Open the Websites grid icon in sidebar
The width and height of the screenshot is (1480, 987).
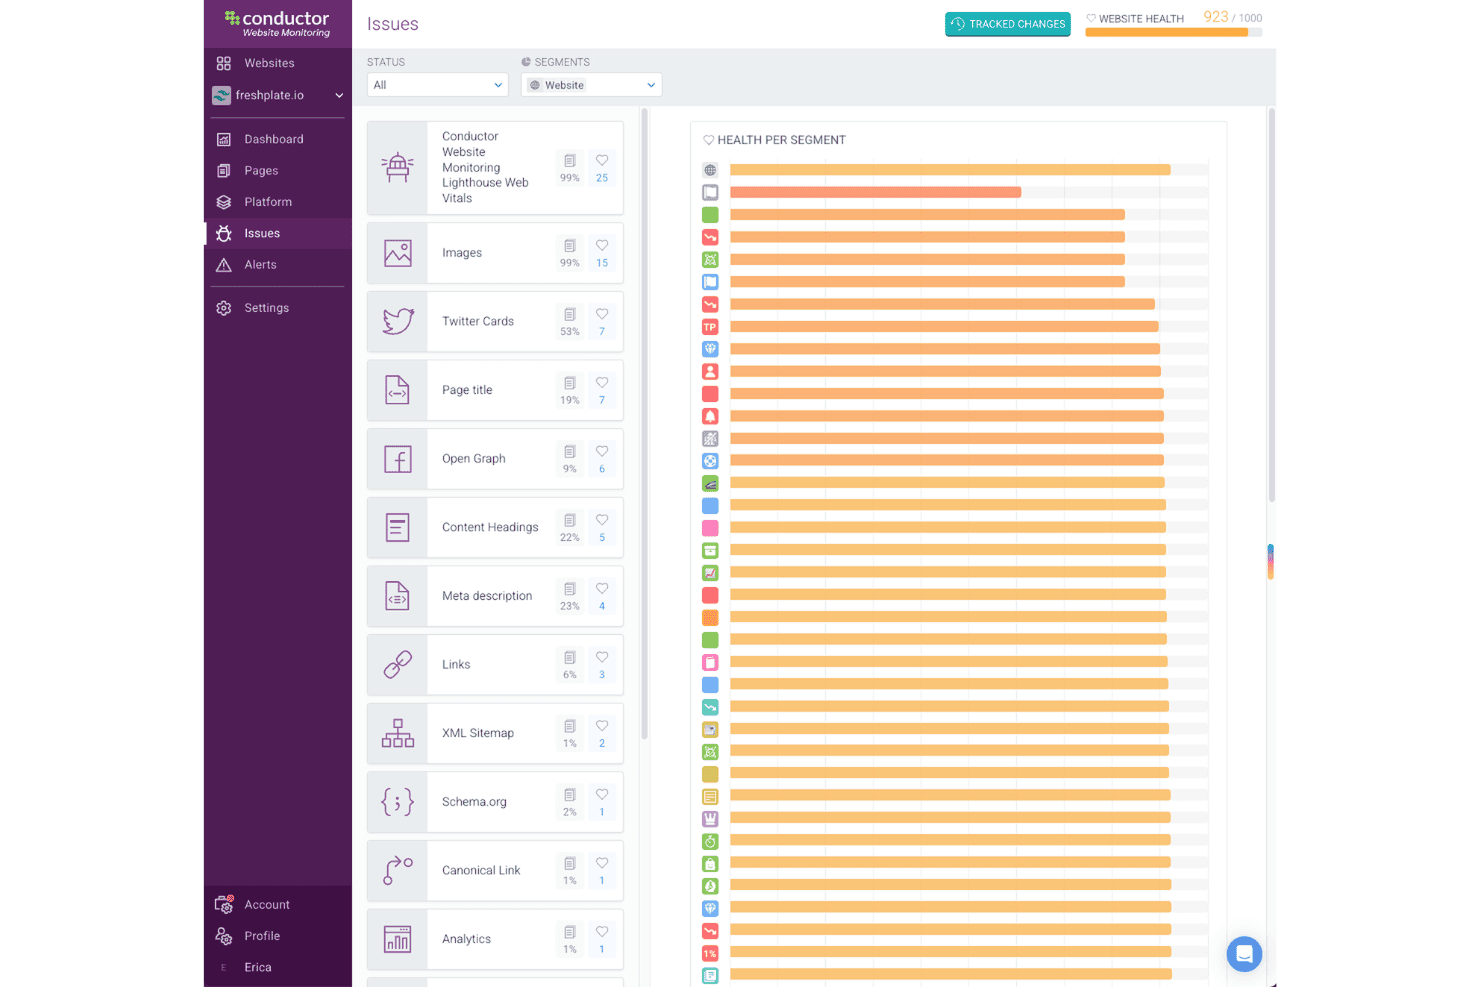tap(224, 63)
